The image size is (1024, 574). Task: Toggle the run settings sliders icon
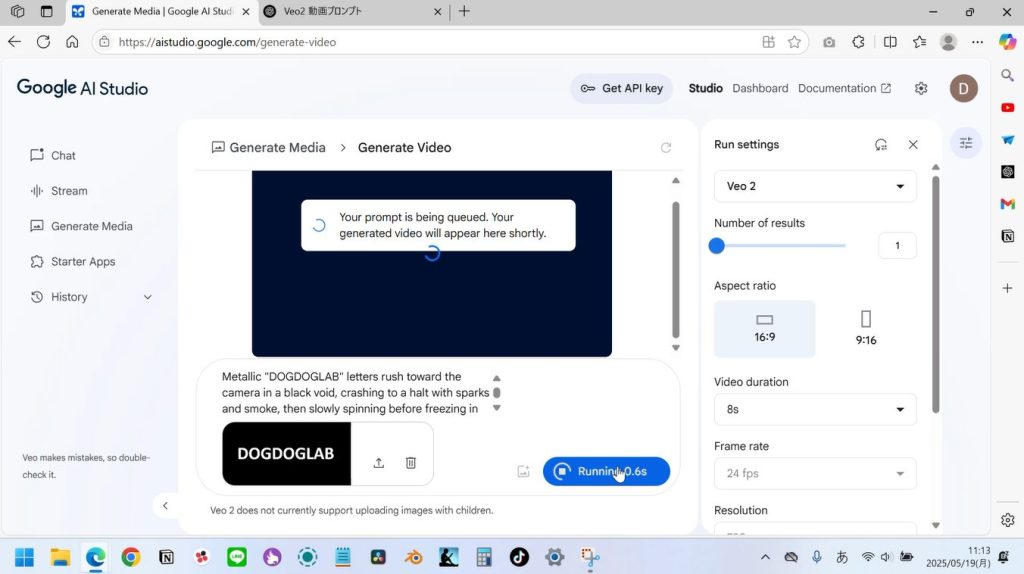click(x=966, y=143)
